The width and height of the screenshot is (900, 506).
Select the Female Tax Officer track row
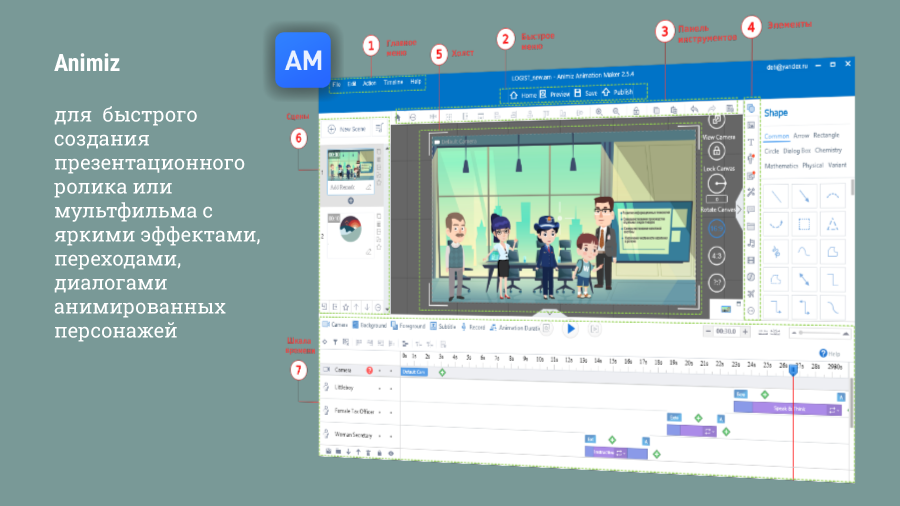click(x=360, y=411)
